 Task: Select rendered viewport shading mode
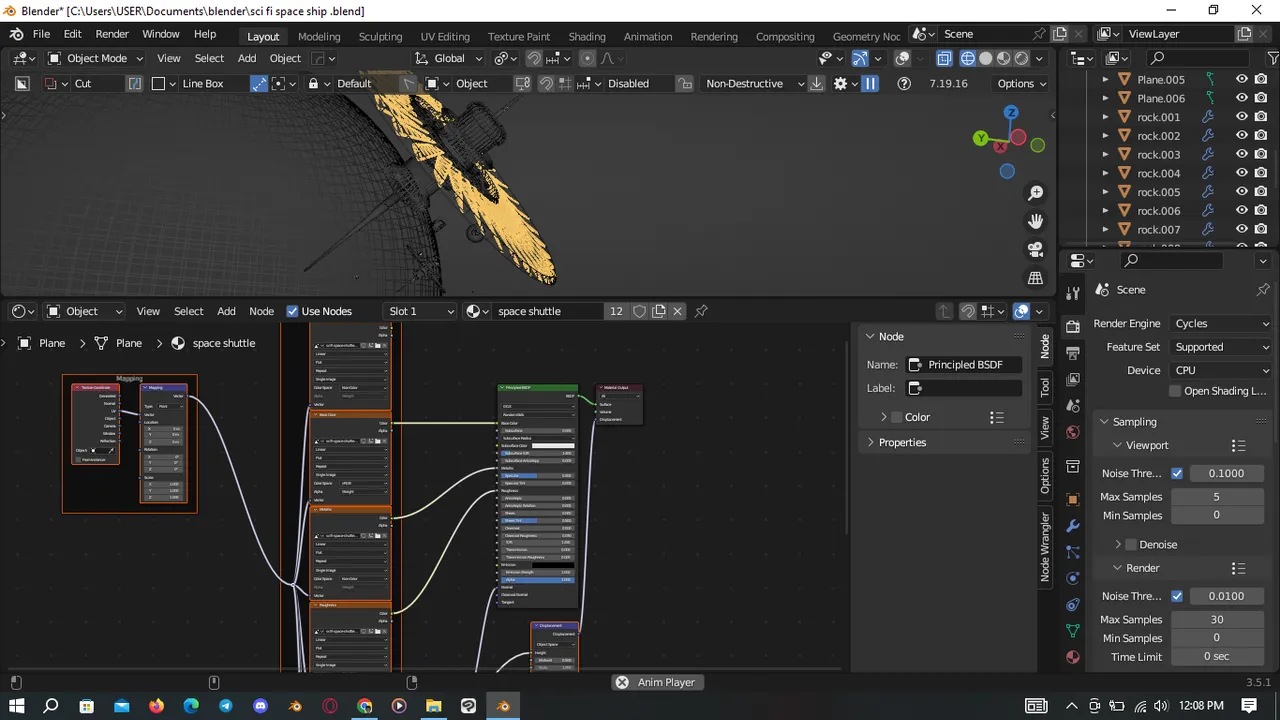tap(1022, 58)
